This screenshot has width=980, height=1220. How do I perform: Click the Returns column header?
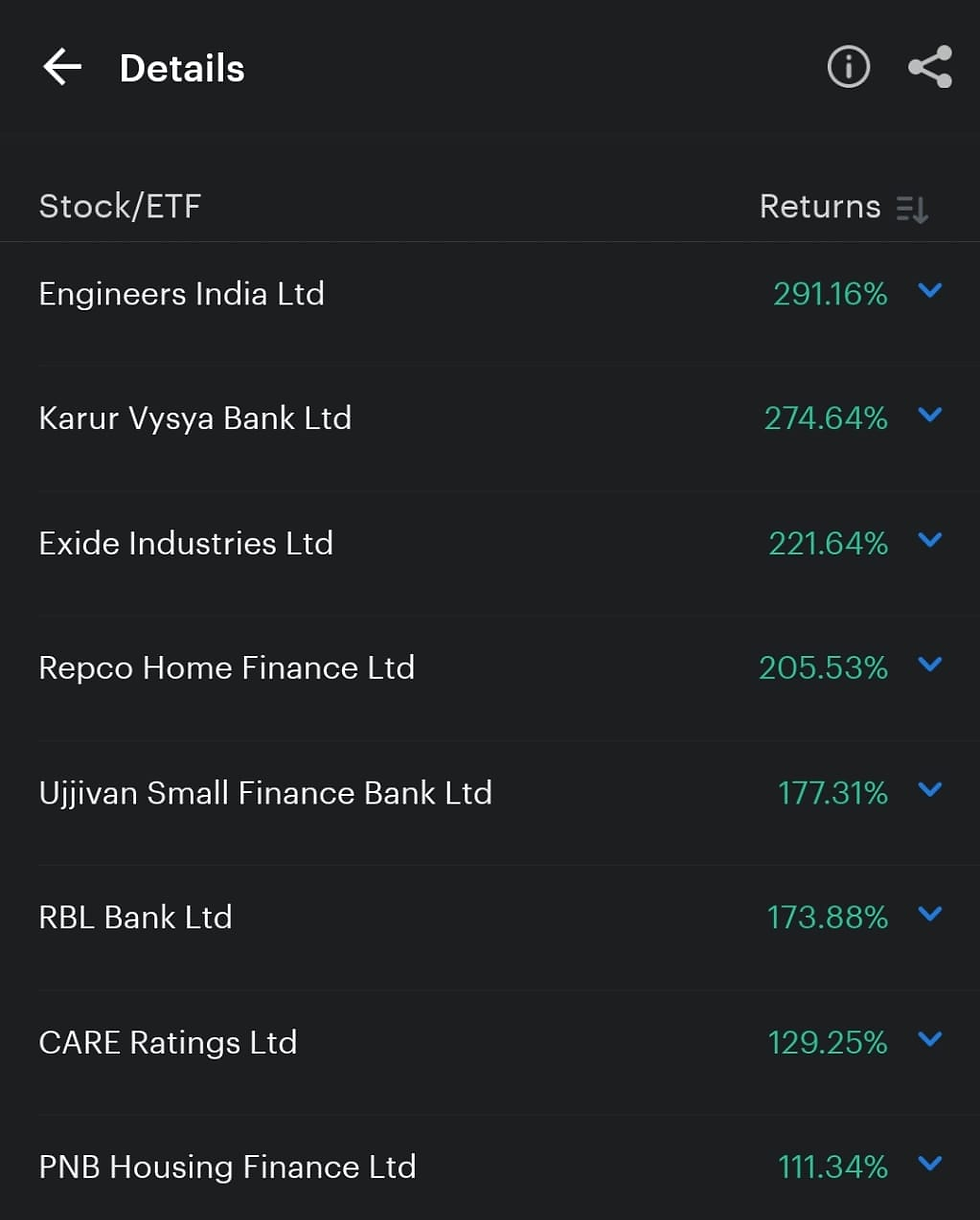click(x=820, y=207)
